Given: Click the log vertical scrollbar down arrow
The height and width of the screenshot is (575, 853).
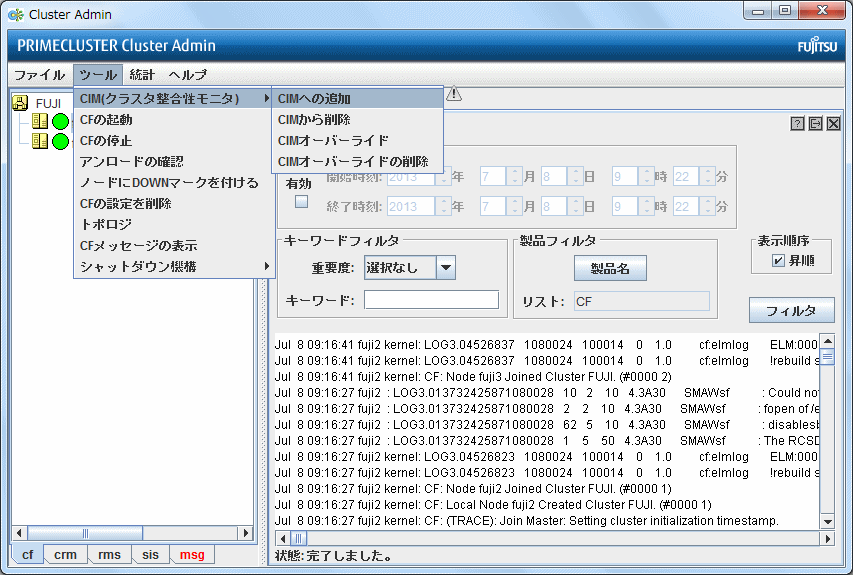Looking at the screenshot, I should tap(827, 521).
